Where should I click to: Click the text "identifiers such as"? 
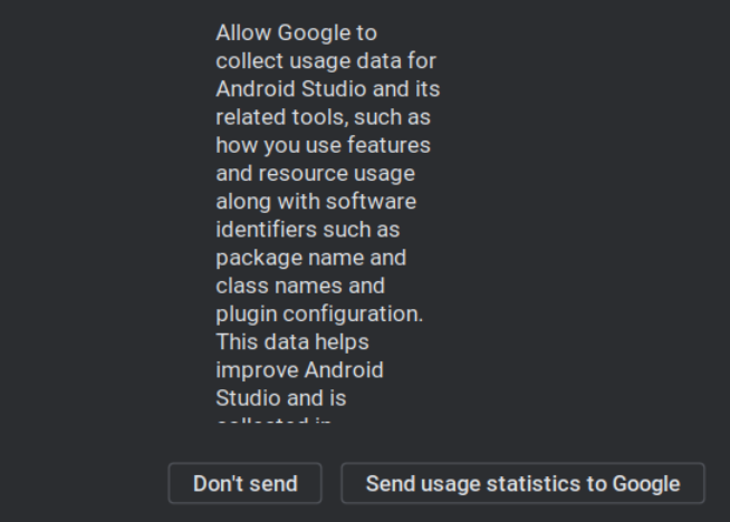pyautogui.click(x=308, y=230)
